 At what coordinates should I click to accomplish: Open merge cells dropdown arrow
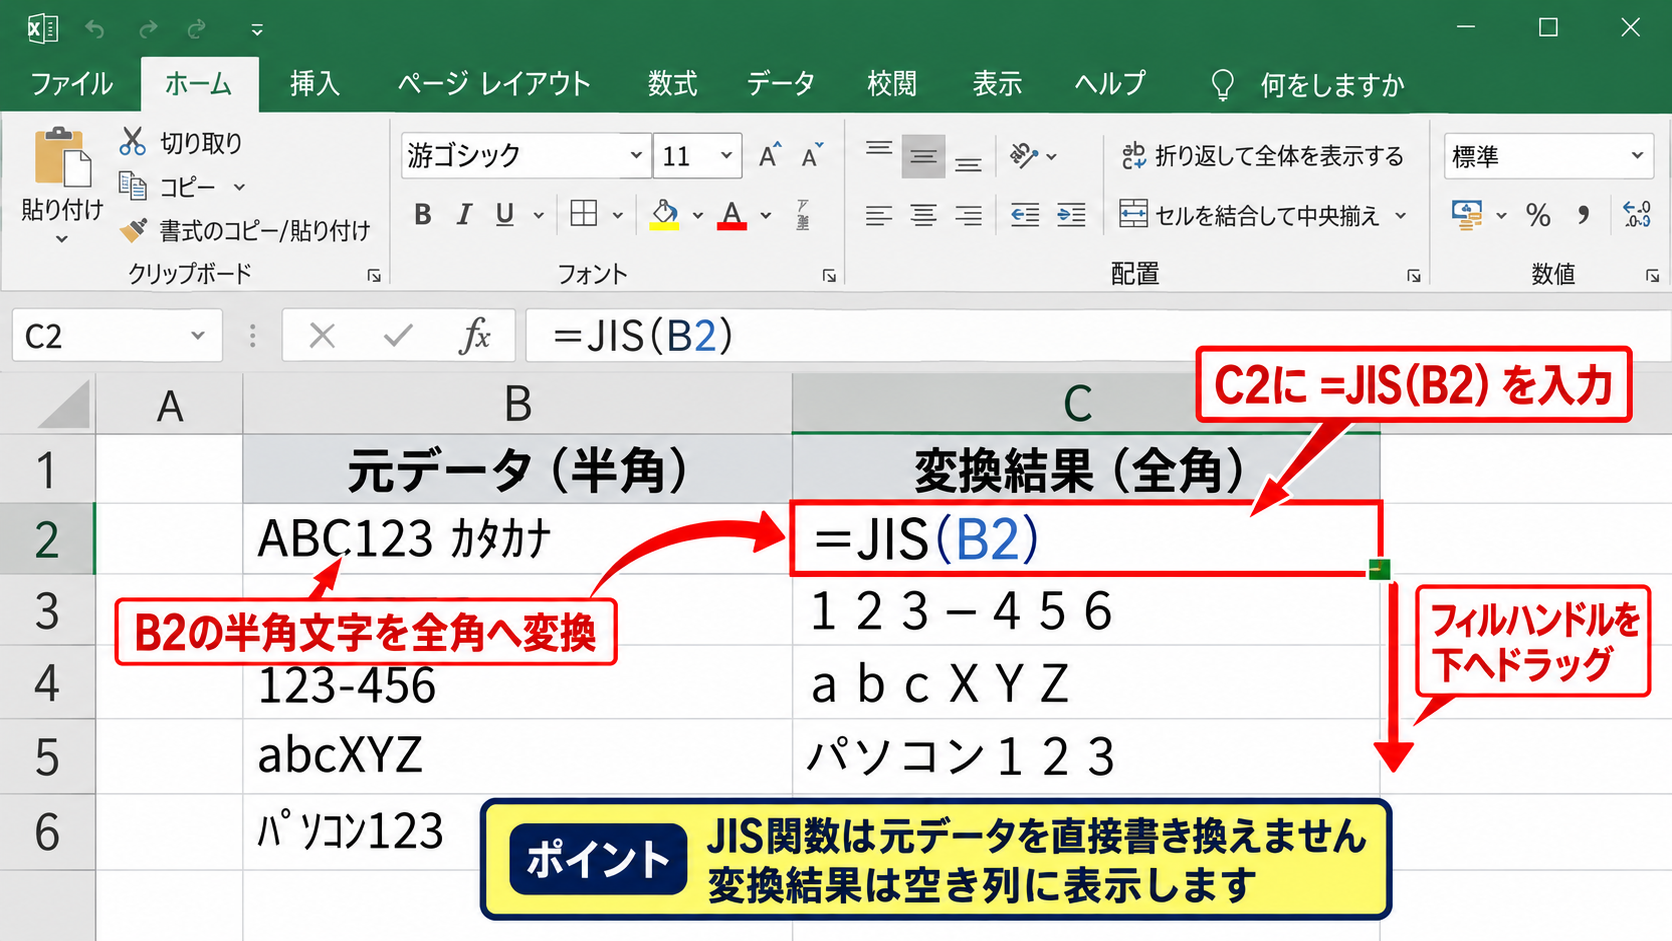coord(1401,215)
